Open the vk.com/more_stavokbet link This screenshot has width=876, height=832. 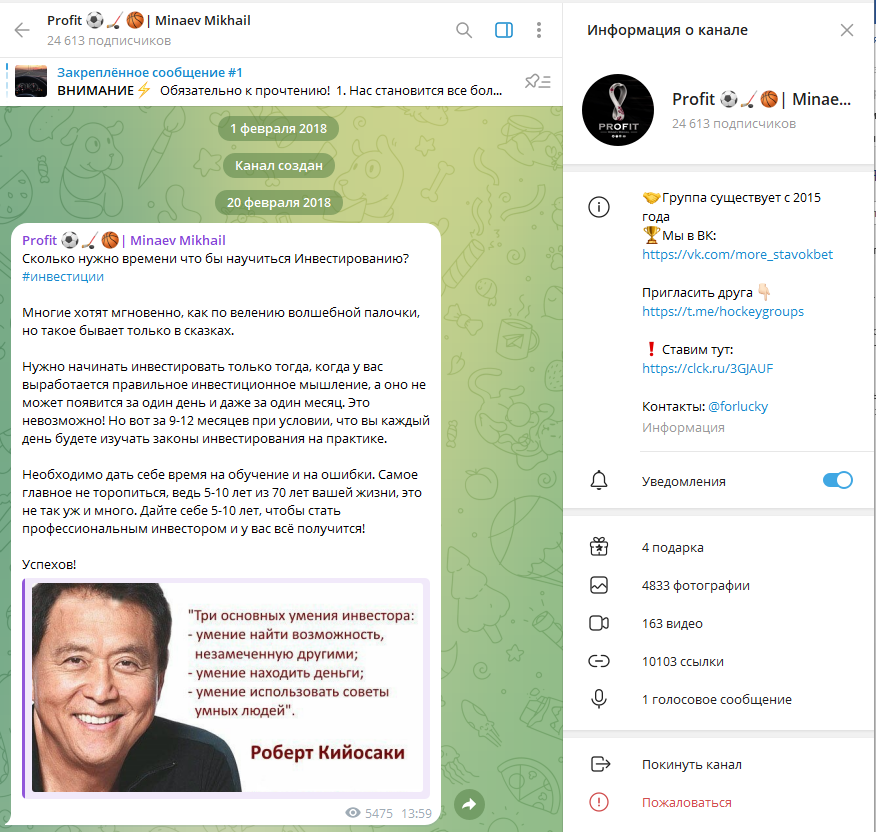pos(737,255)
